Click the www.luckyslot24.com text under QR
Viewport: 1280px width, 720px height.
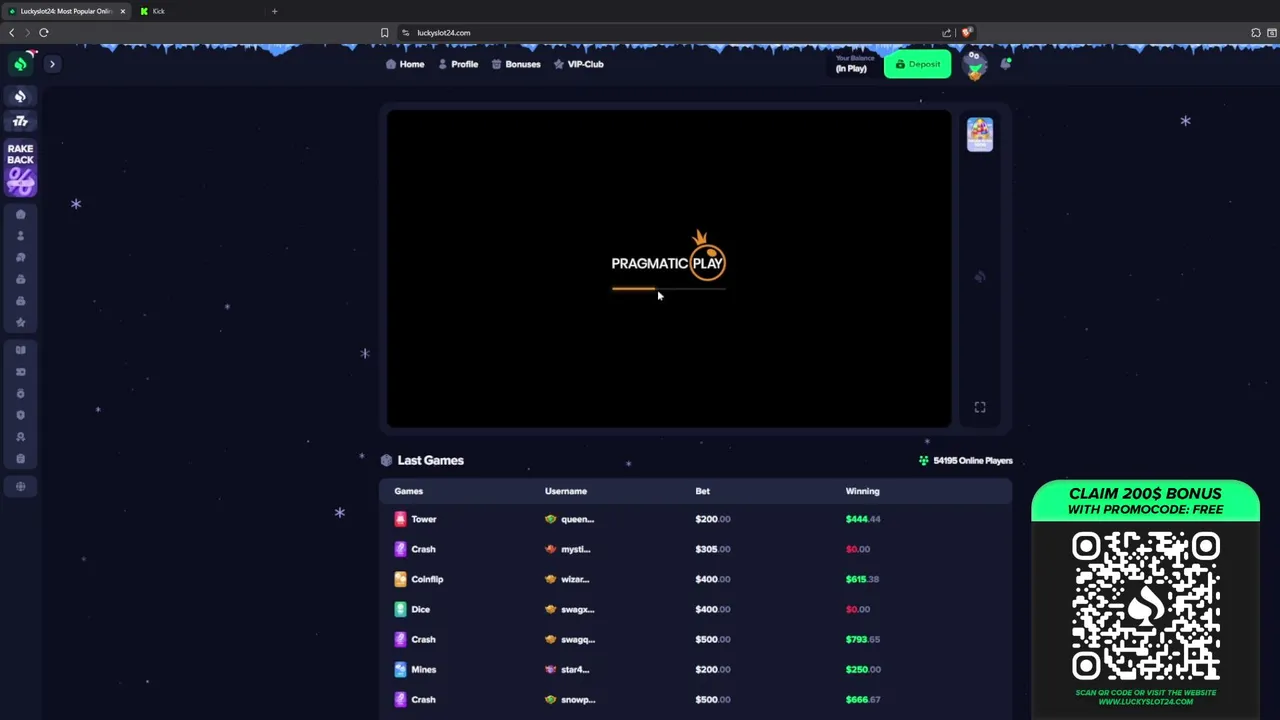click(1146, 701)
